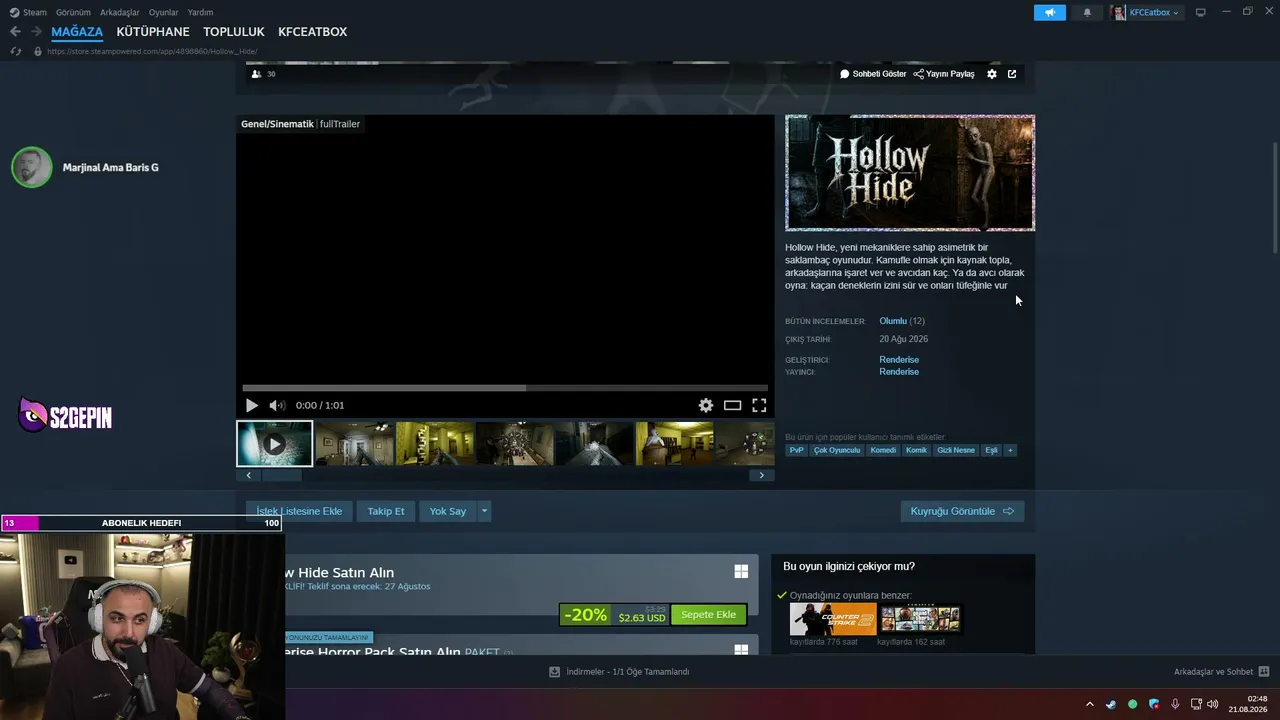Select the third yellow-room screenshot thumbnail

435,443
